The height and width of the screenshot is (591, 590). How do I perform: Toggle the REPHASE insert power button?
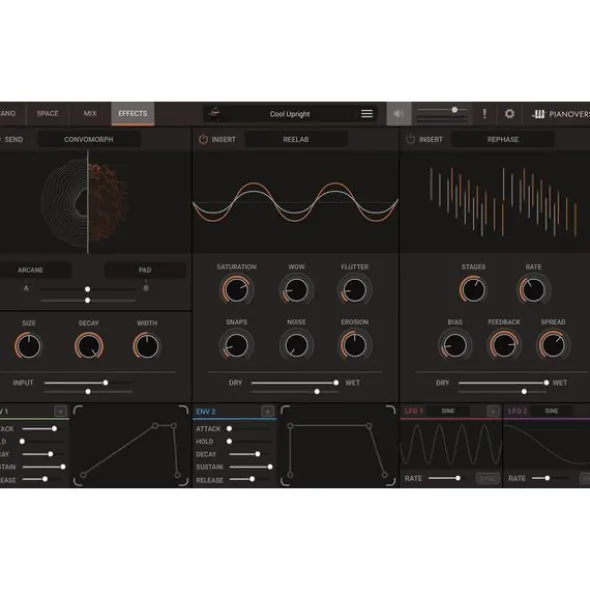tap(410, 139)
